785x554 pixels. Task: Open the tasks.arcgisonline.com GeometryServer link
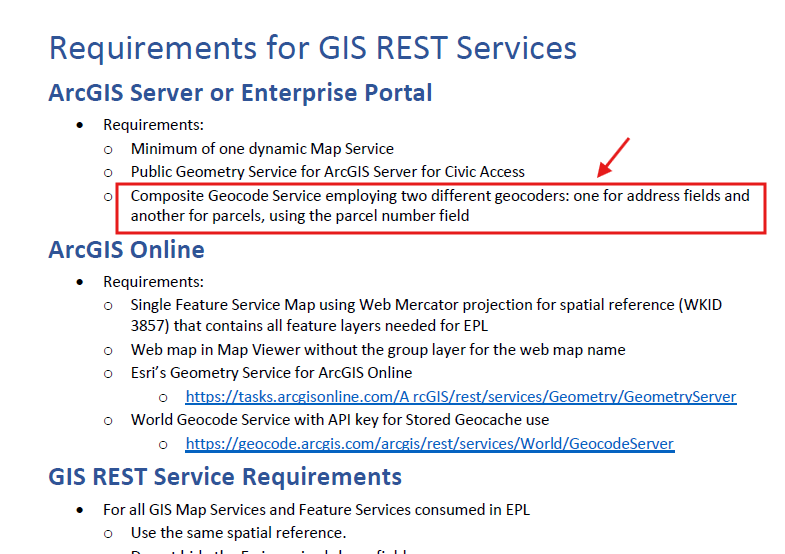pyautogui.click(x=461, y=397)
